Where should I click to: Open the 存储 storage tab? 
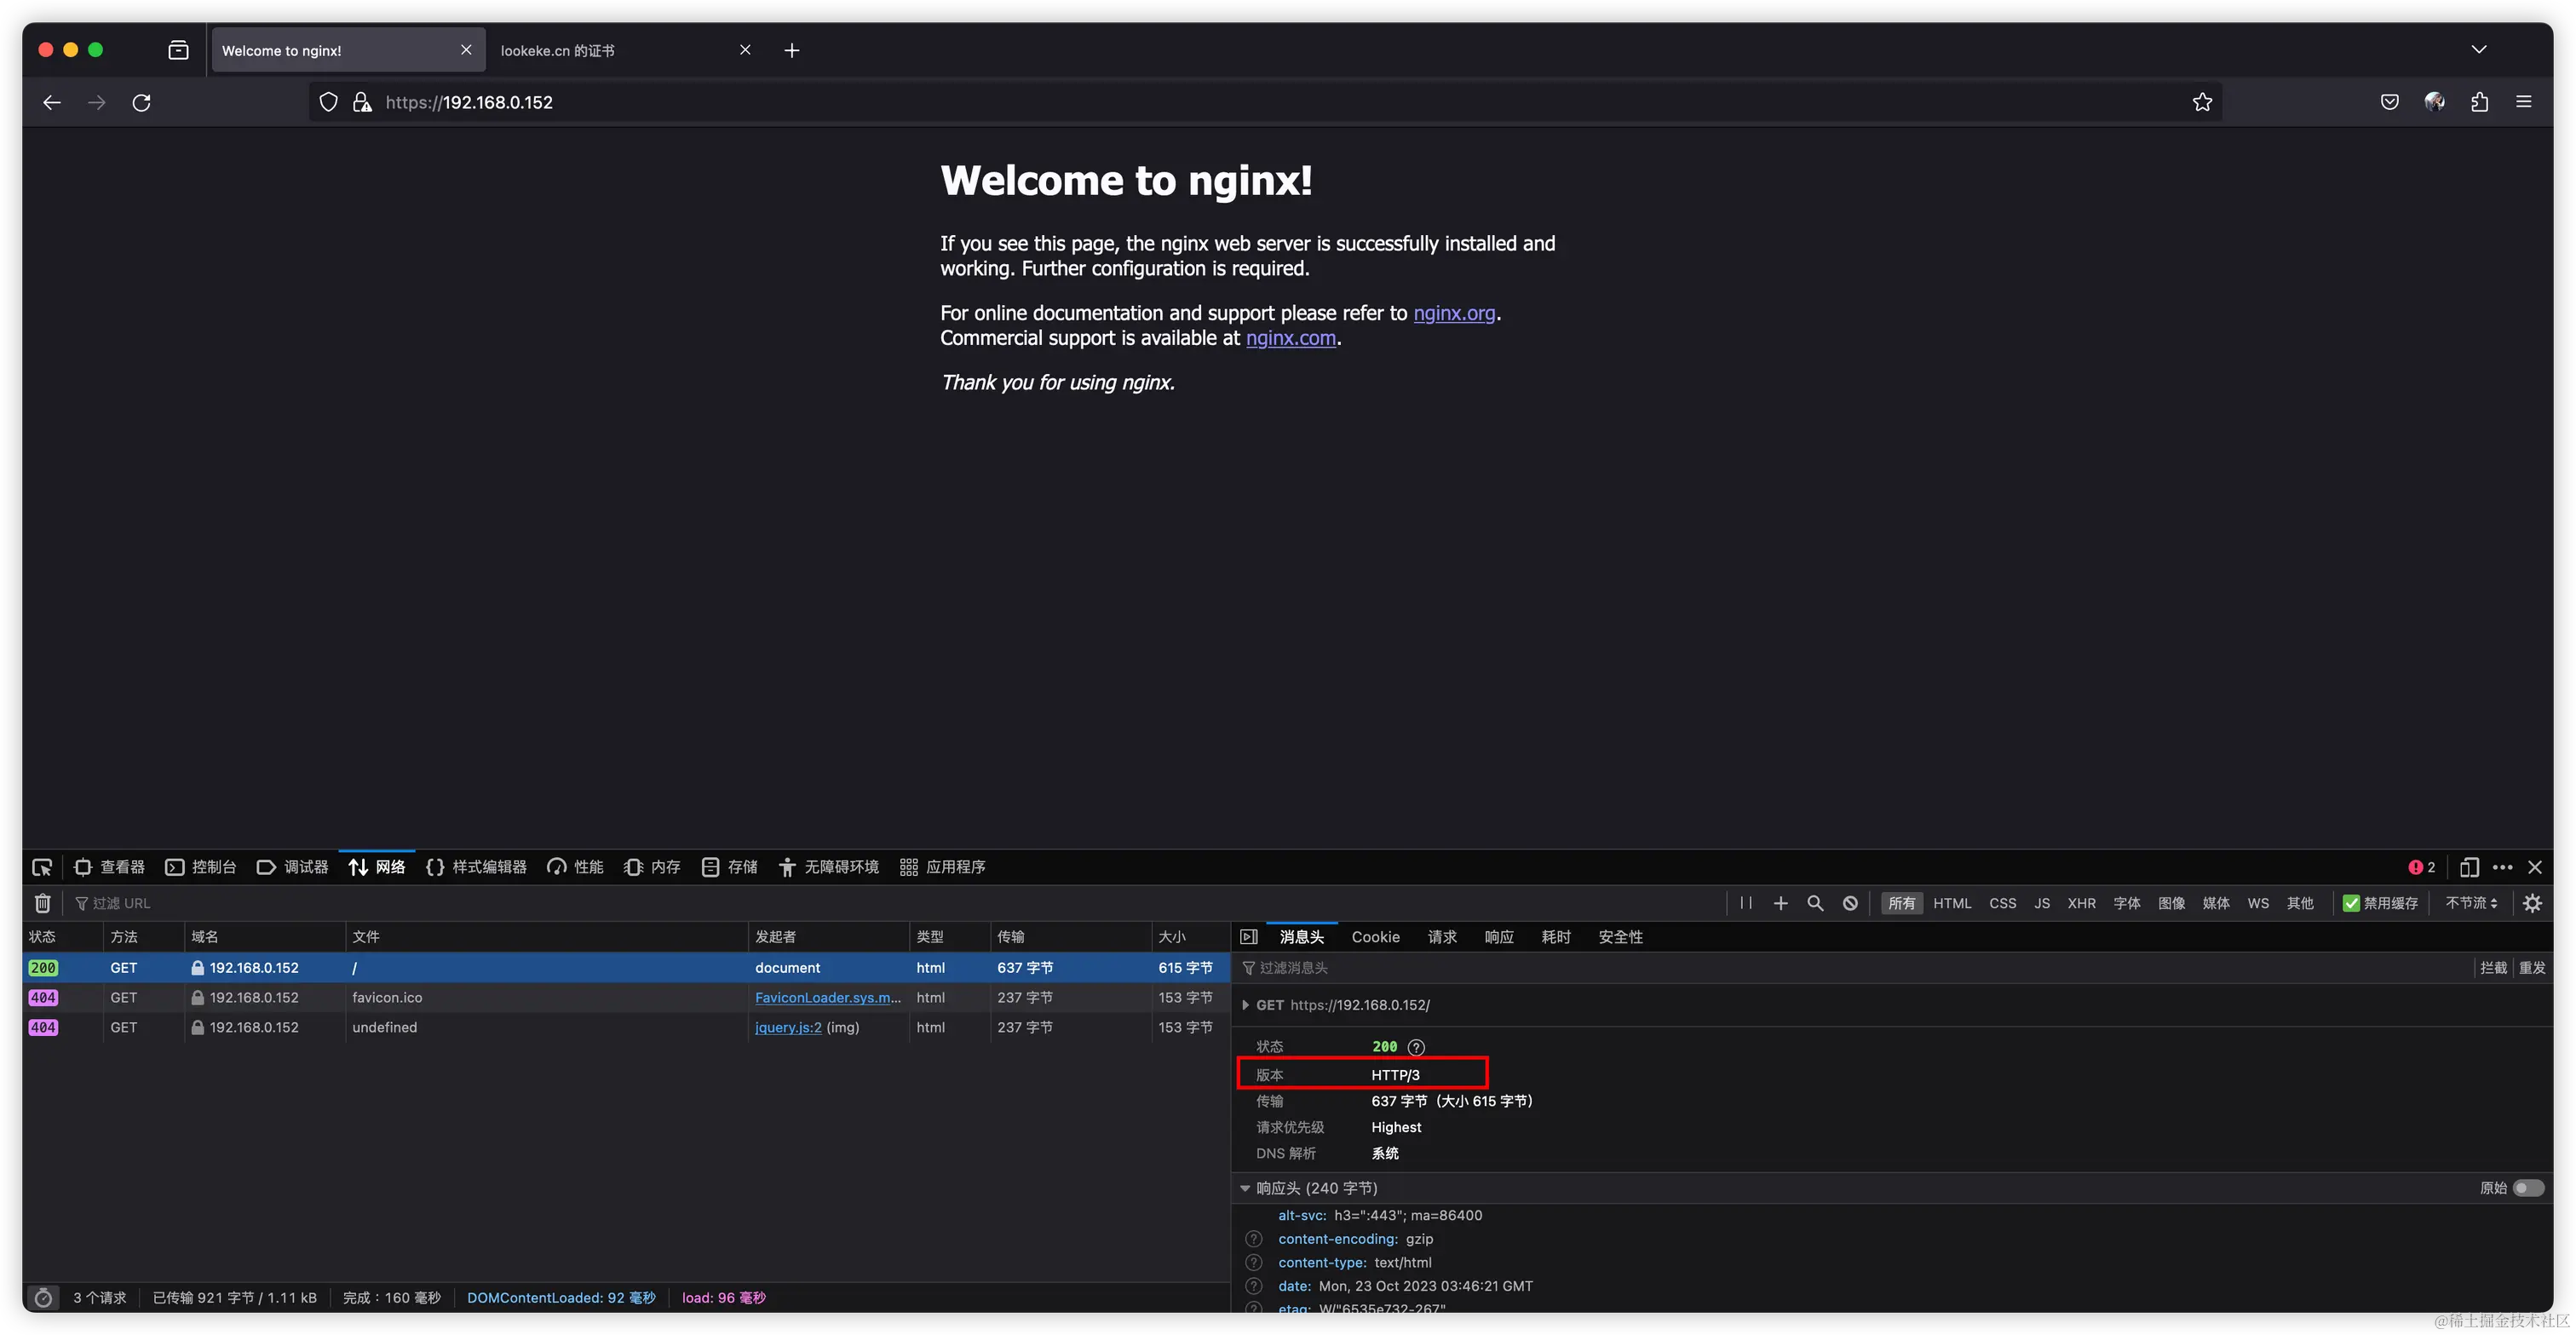click(729, 867)
